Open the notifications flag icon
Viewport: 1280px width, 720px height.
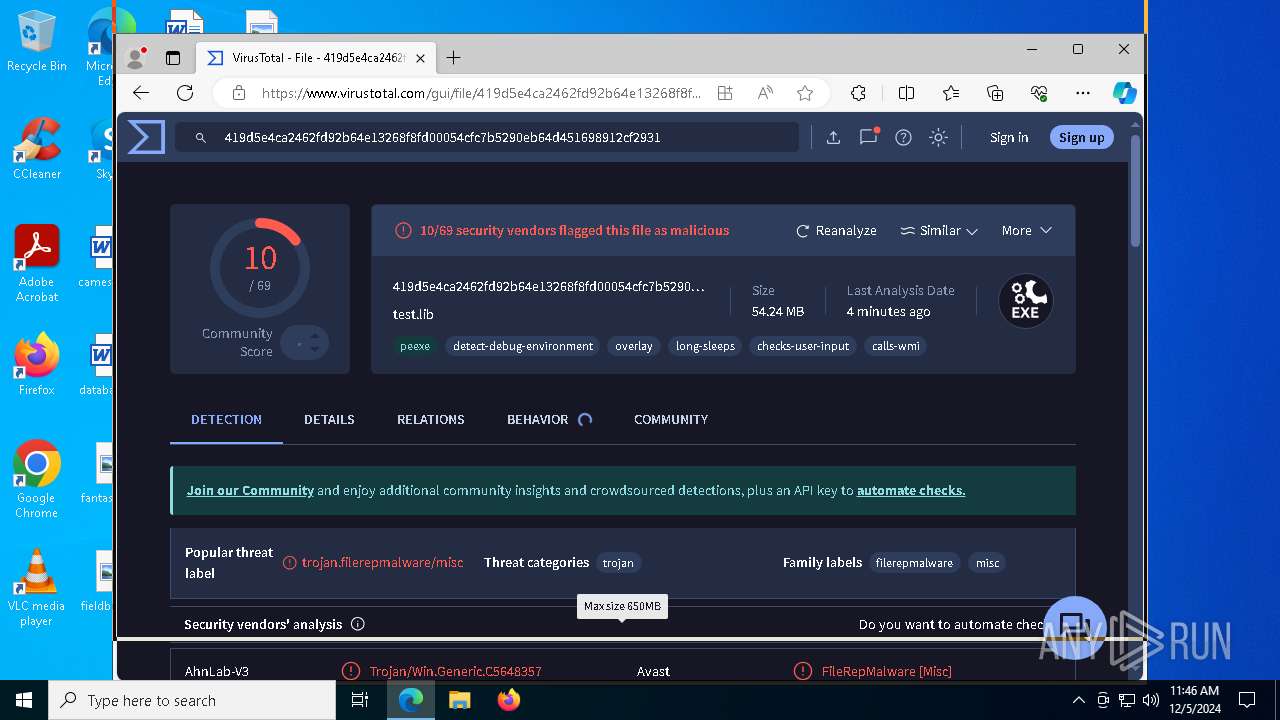click(868, 137)
